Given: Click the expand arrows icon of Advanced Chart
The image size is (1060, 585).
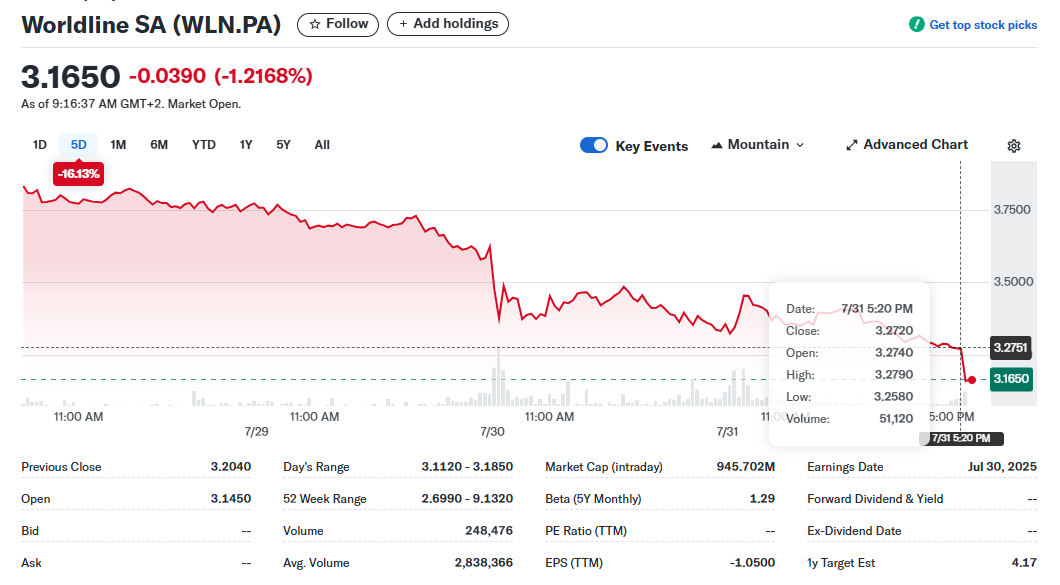Looking at the screenshot, I should coord(852,145).
